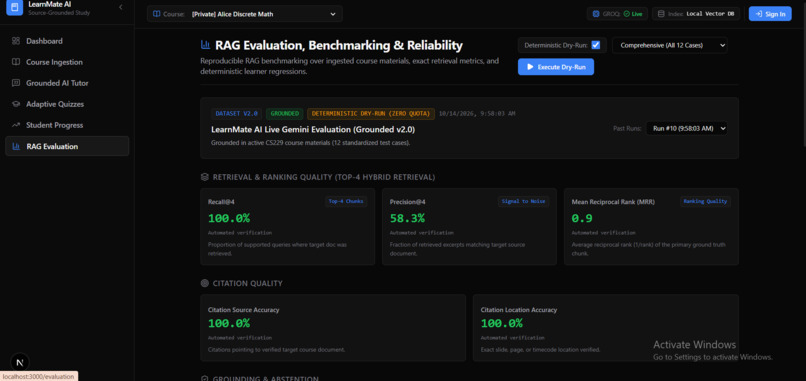Screen dimensions: 806x381
Task: Click the book icon beside Course label
Action: coord(157,14)
